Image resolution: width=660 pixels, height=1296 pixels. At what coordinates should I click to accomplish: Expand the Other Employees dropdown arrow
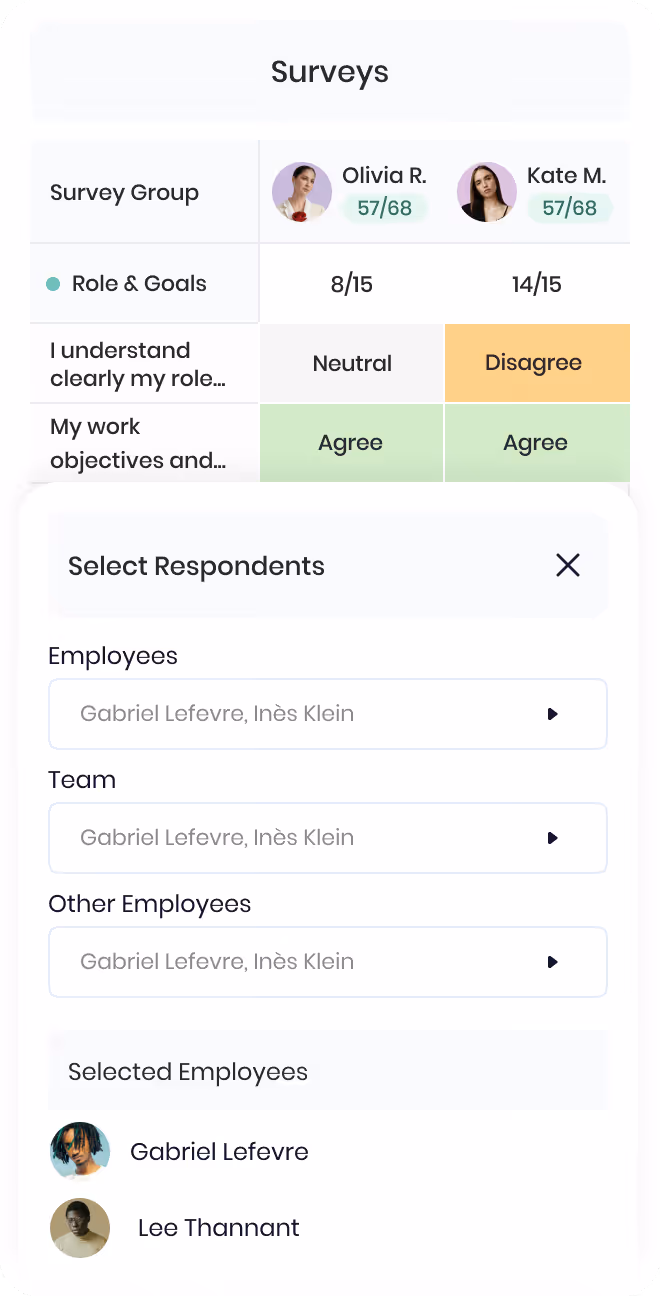coord(552,962)
